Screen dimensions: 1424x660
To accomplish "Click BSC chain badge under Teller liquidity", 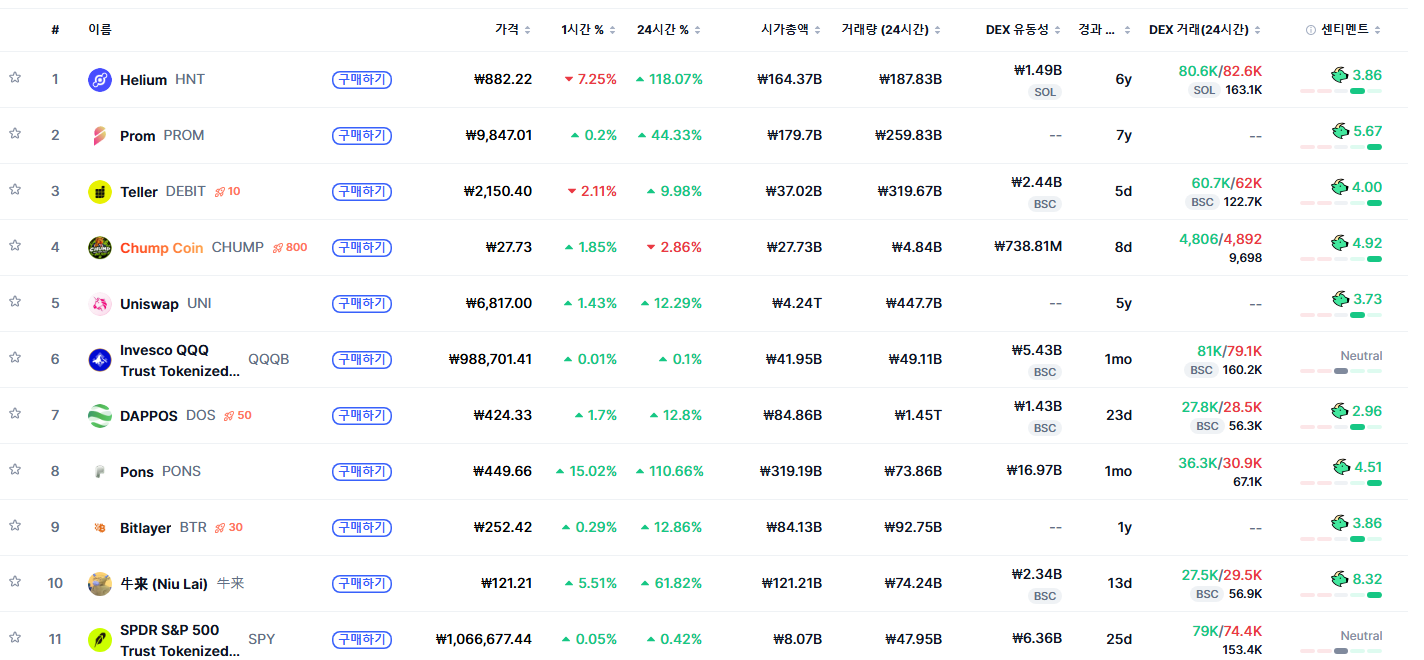I will click(1045, 204).
